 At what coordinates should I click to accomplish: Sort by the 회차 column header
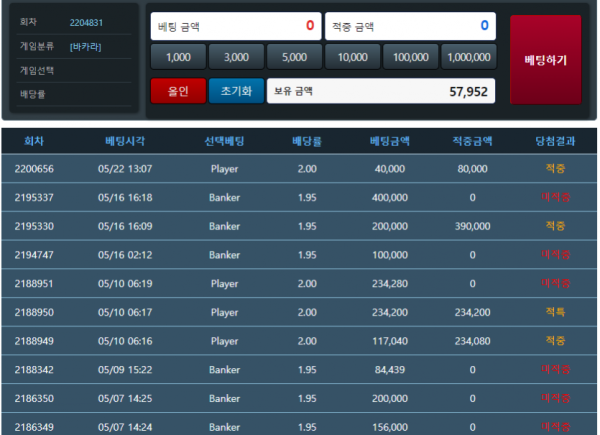[x=34, y=141]
